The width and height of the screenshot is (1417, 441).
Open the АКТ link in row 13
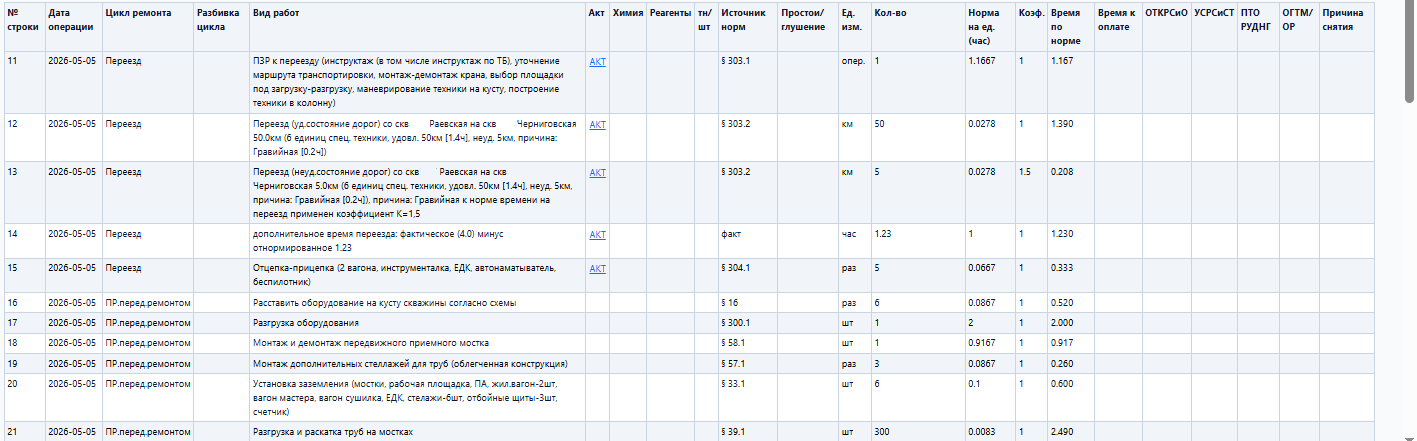click(597, 173)
